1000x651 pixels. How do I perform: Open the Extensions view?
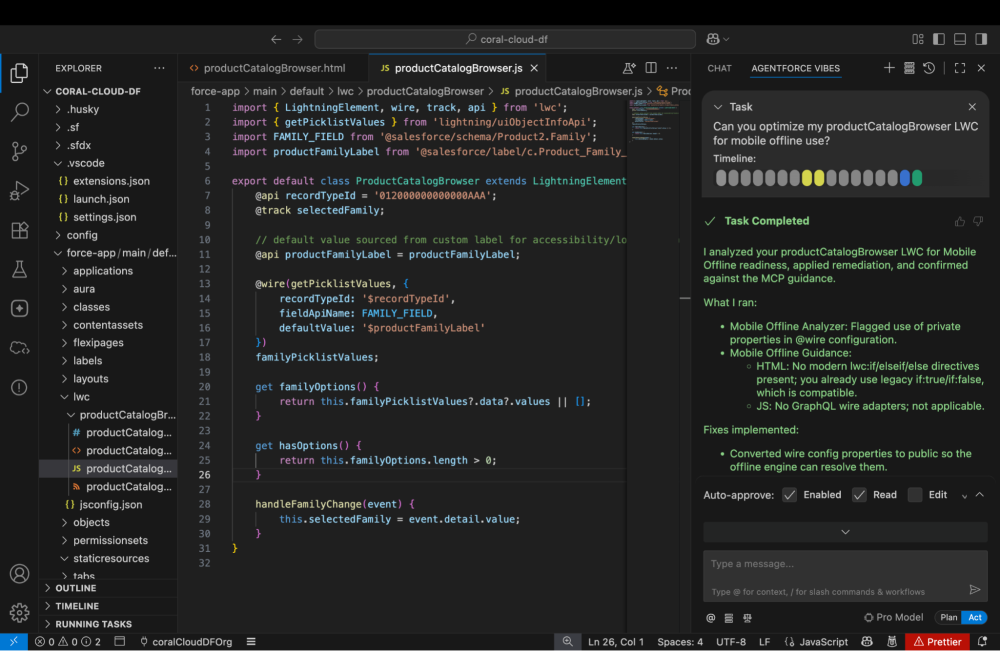coord(20,229)
